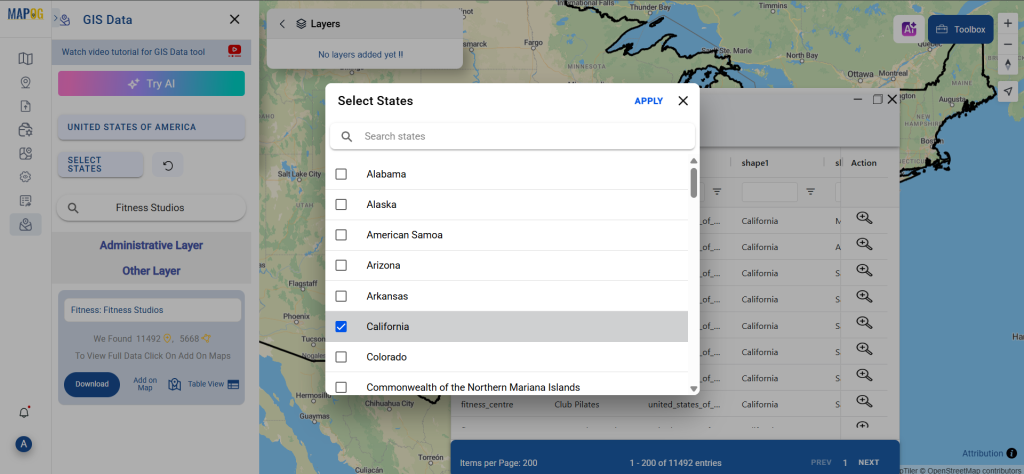Collapse the Layers panel chevron
Image resolution: width=1024 pixels, height=474 pixels.
tap(282, 24)
